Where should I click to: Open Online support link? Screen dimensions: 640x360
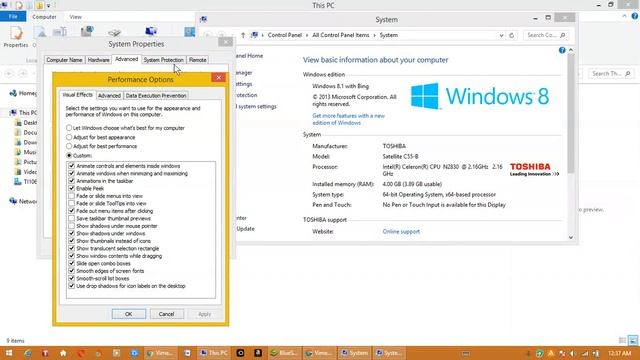(x=401, y=231)
